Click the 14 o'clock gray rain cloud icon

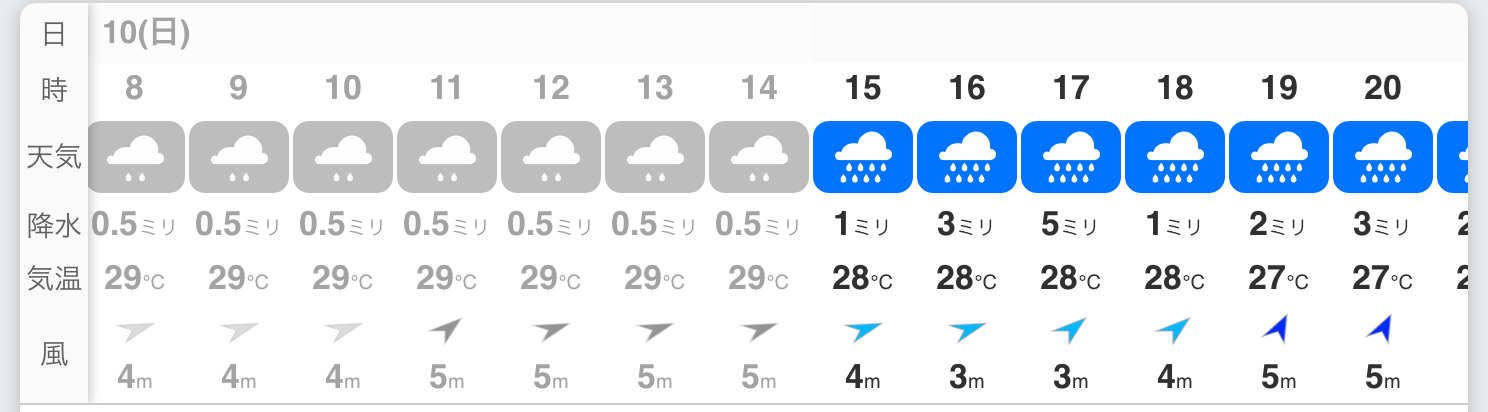point(759,157)
